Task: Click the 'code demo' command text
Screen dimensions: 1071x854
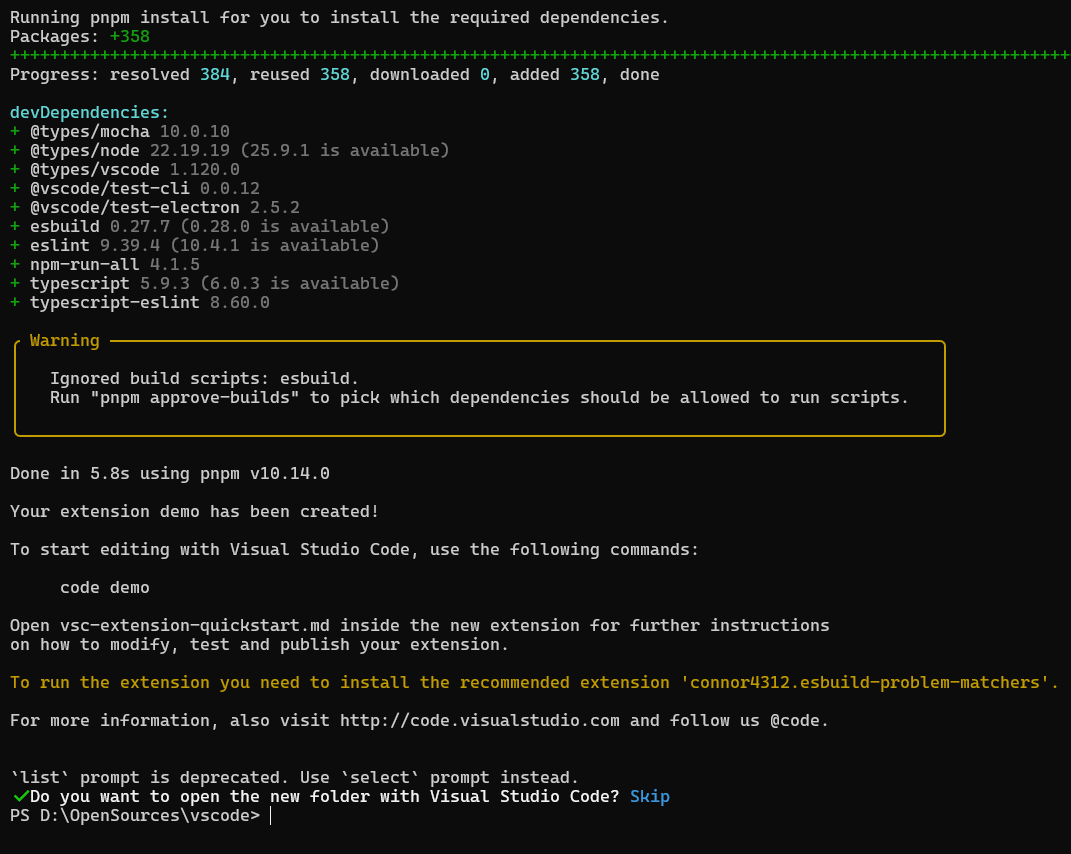Action: coord(105,588)
